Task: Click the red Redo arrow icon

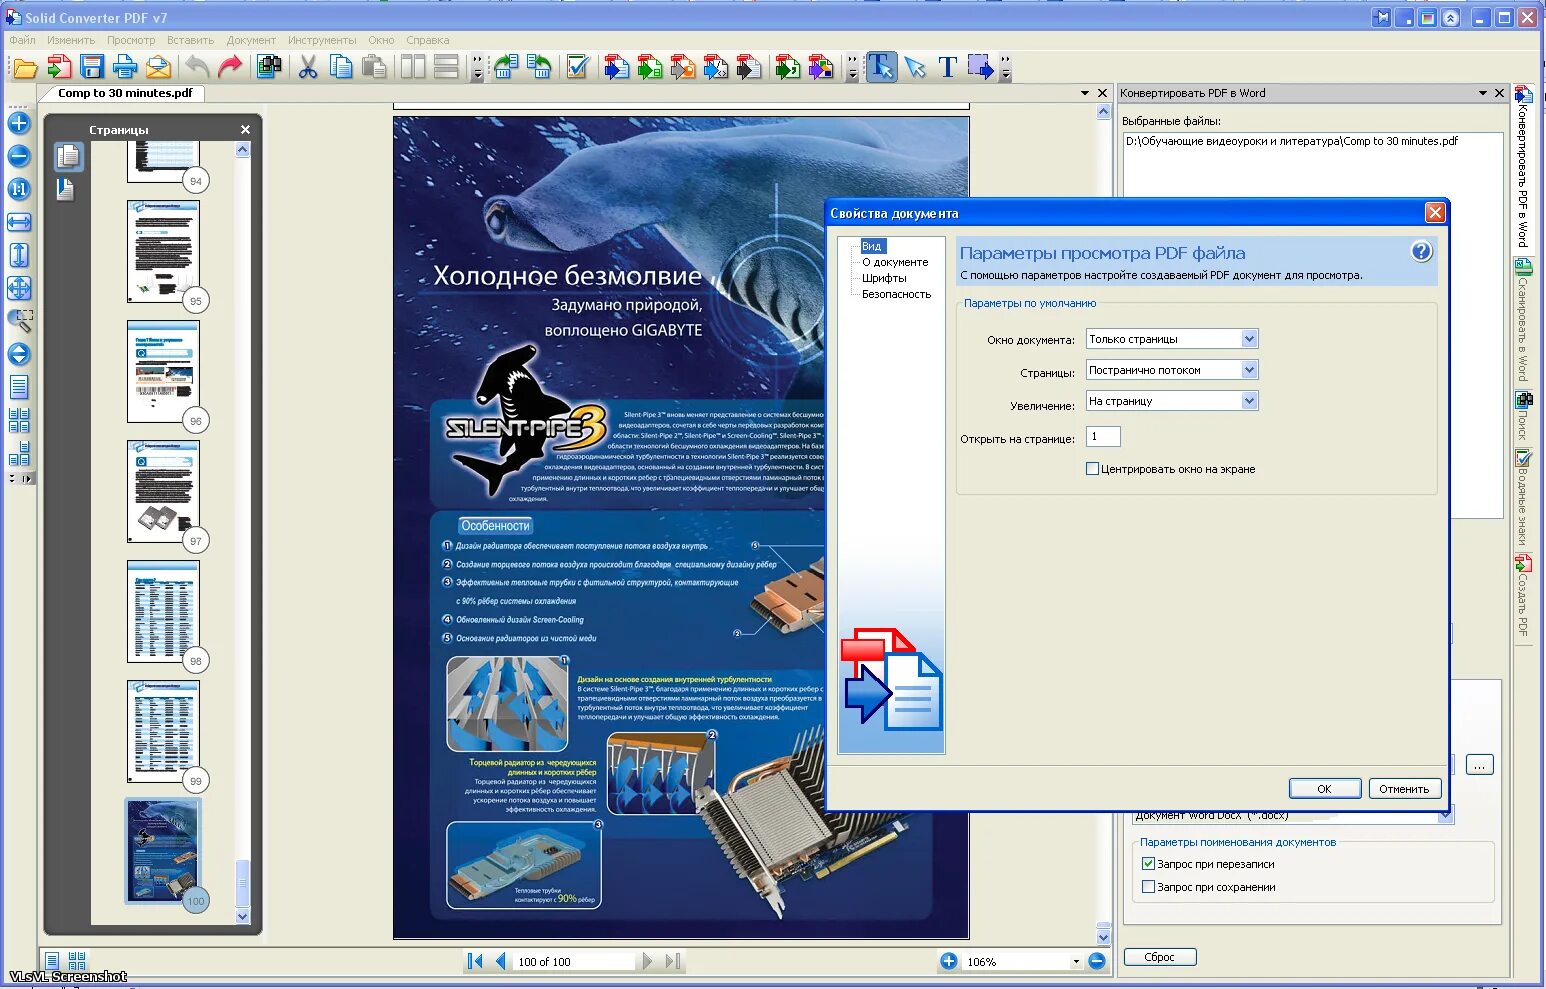Action: (230, 67)
